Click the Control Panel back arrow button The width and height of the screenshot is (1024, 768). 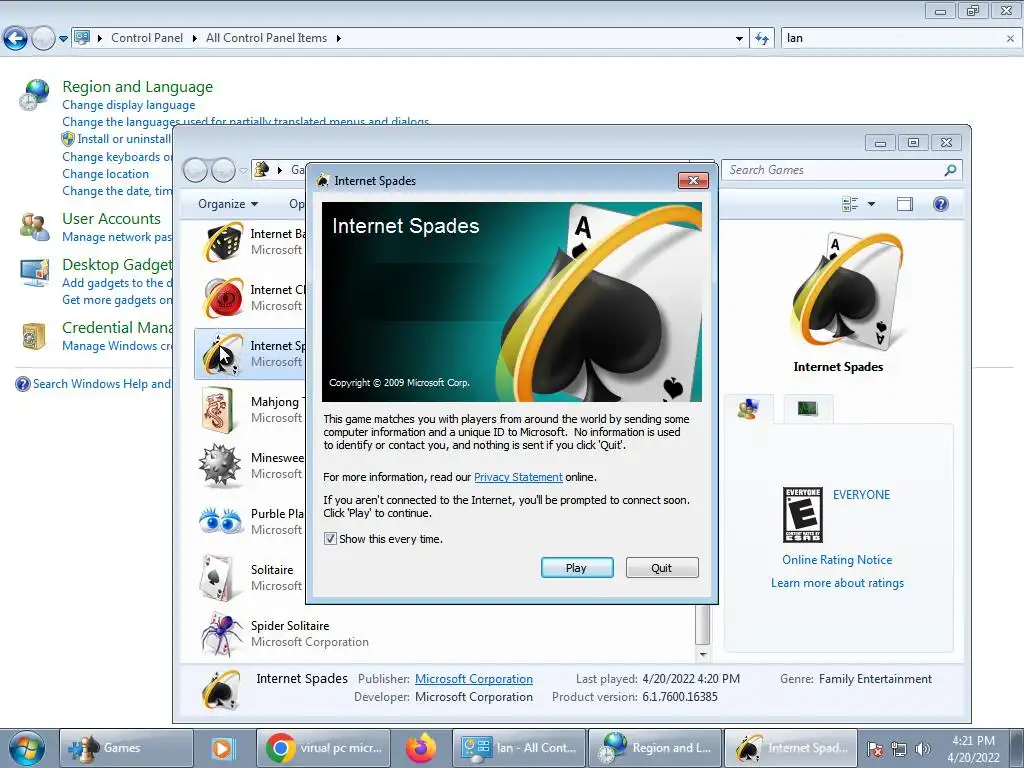(x=15, y=39)
